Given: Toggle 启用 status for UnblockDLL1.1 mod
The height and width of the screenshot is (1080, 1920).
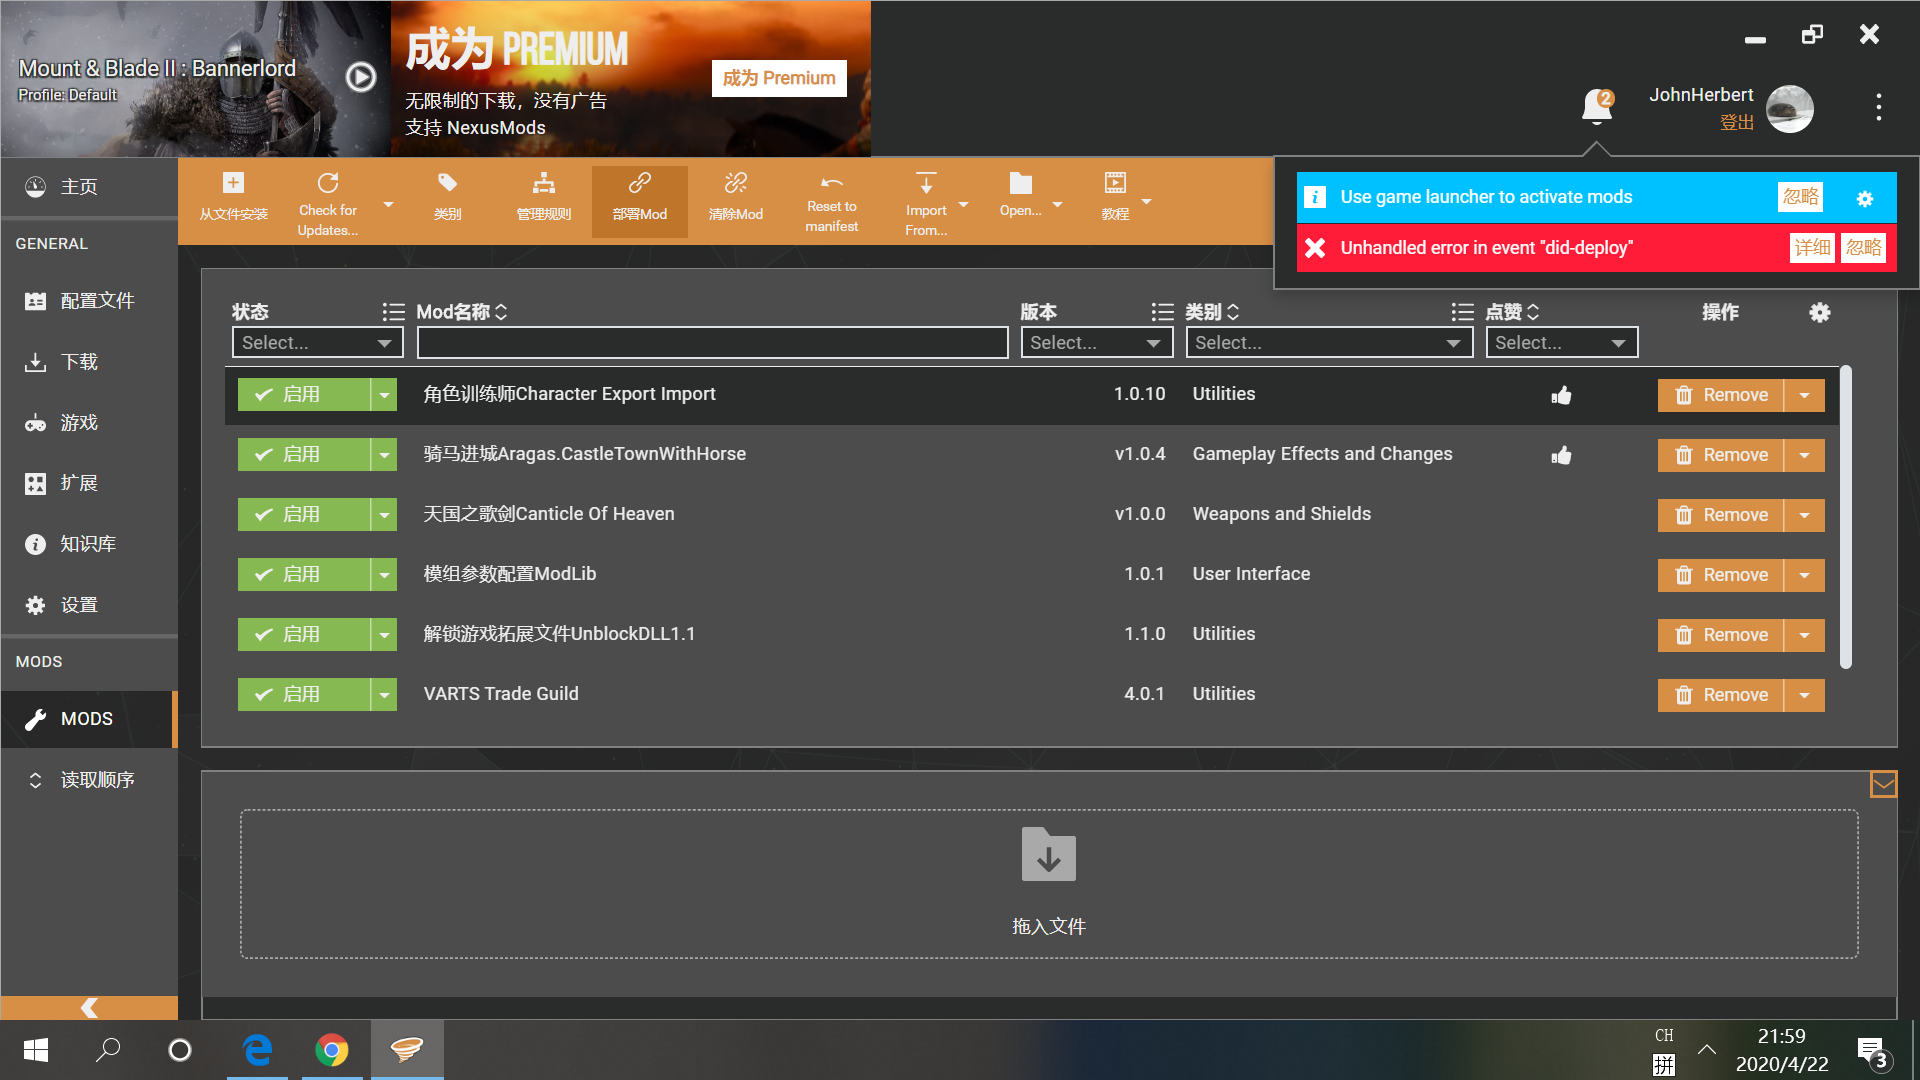Looking at the screenshot, I should [304, 635].
